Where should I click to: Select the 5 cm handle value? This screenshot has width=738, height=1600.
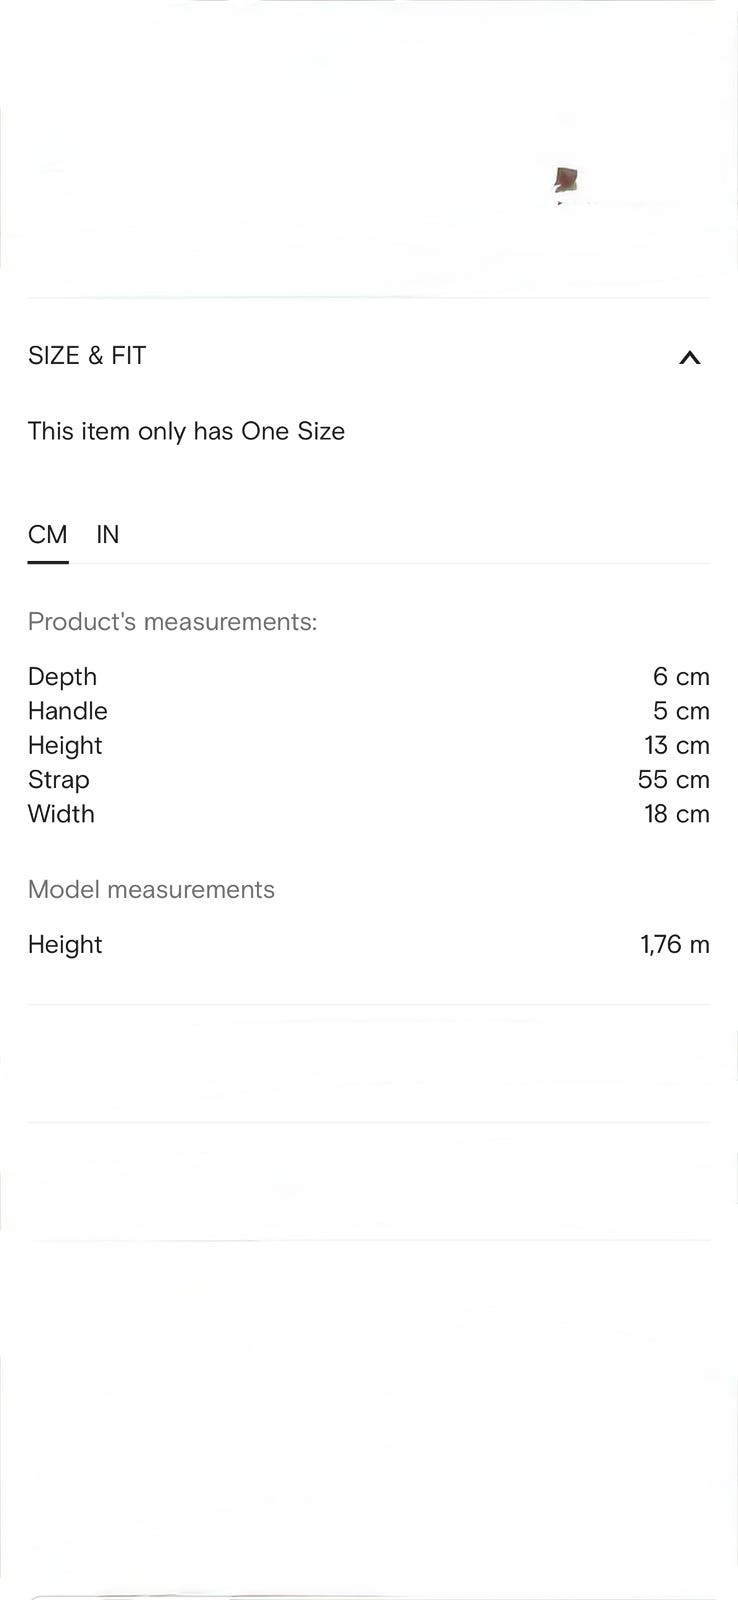click(x=681, y=711)
